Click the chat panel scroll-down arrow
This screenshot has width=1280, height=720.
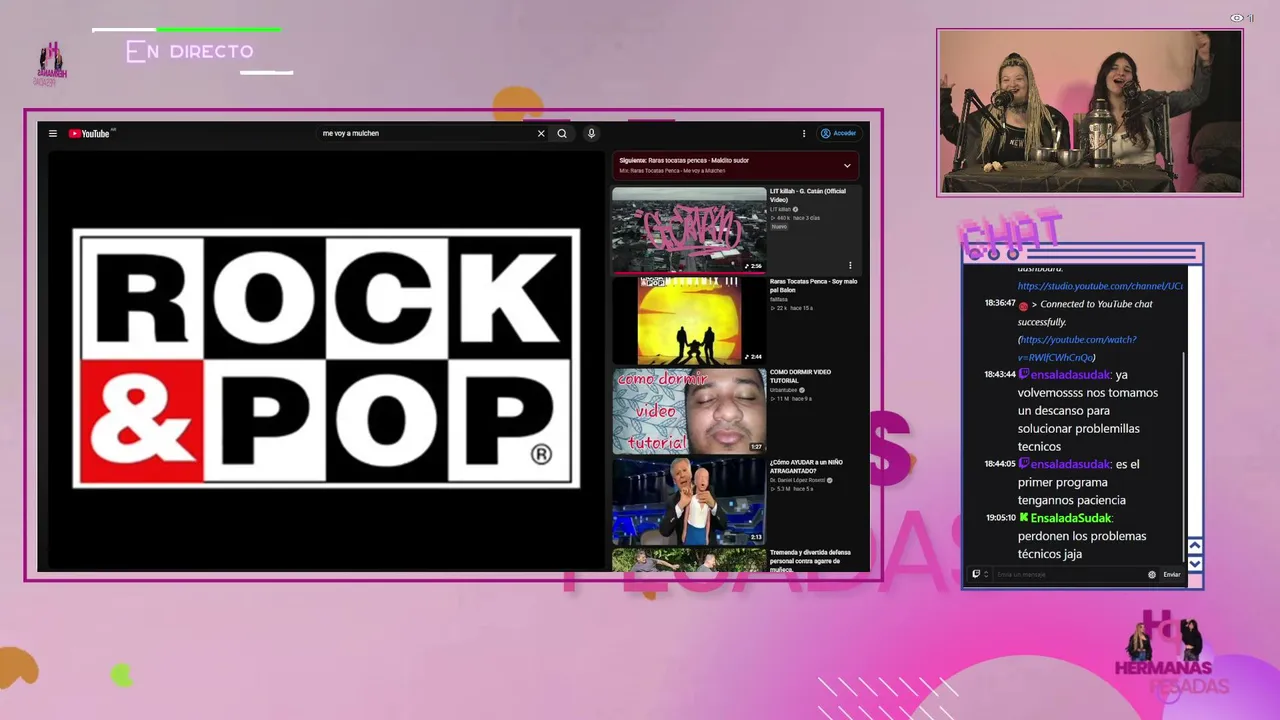[x=1194, y=564]
